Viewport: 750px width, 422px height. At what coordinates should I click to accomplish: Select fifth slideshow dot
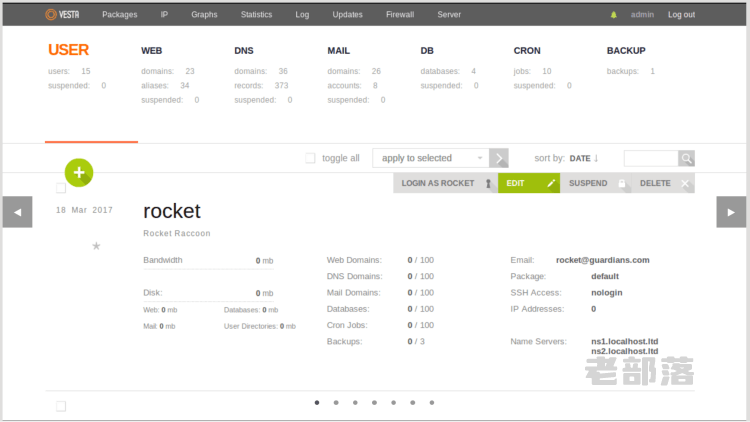[x=394, y=402]
